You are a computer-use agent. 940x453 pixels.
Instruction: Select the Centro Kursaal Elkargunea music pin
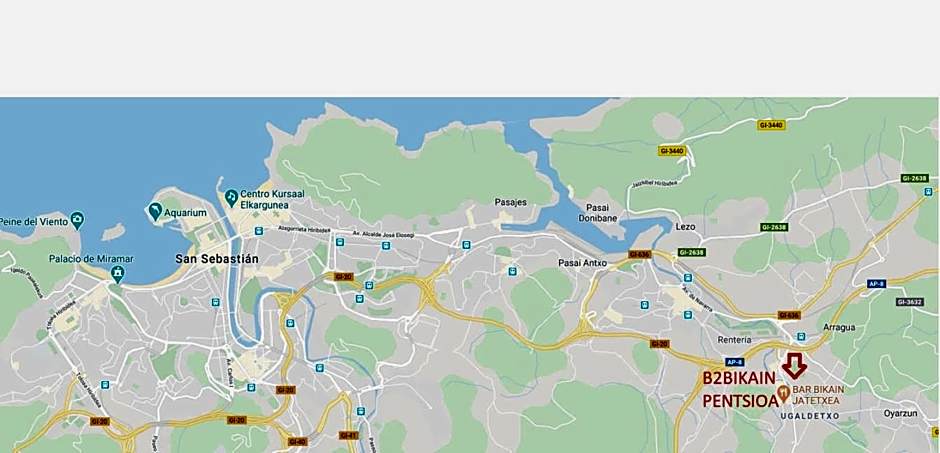[231, 197]
